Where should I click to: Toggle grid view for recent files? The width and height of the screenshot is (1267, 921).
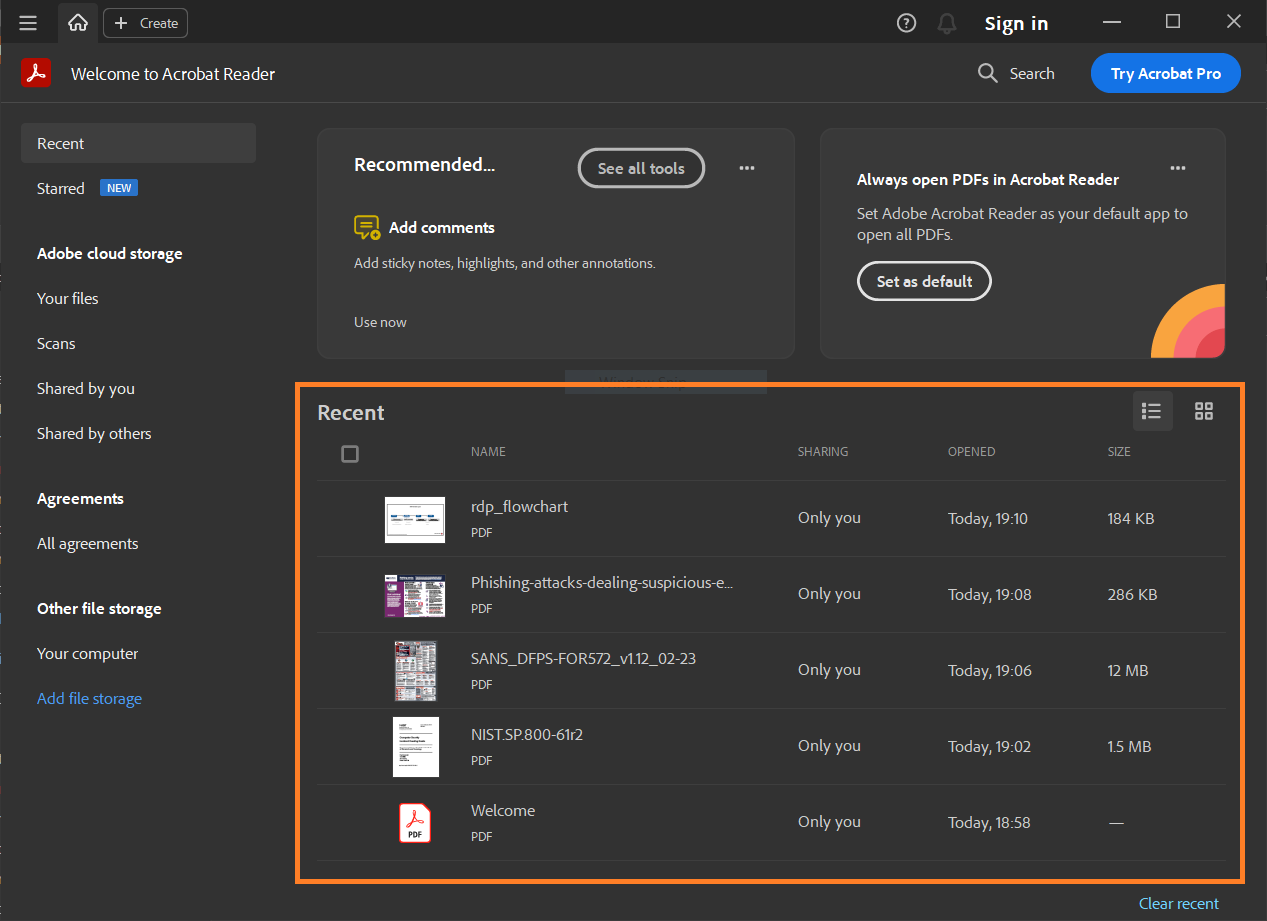click(1203, 411)
